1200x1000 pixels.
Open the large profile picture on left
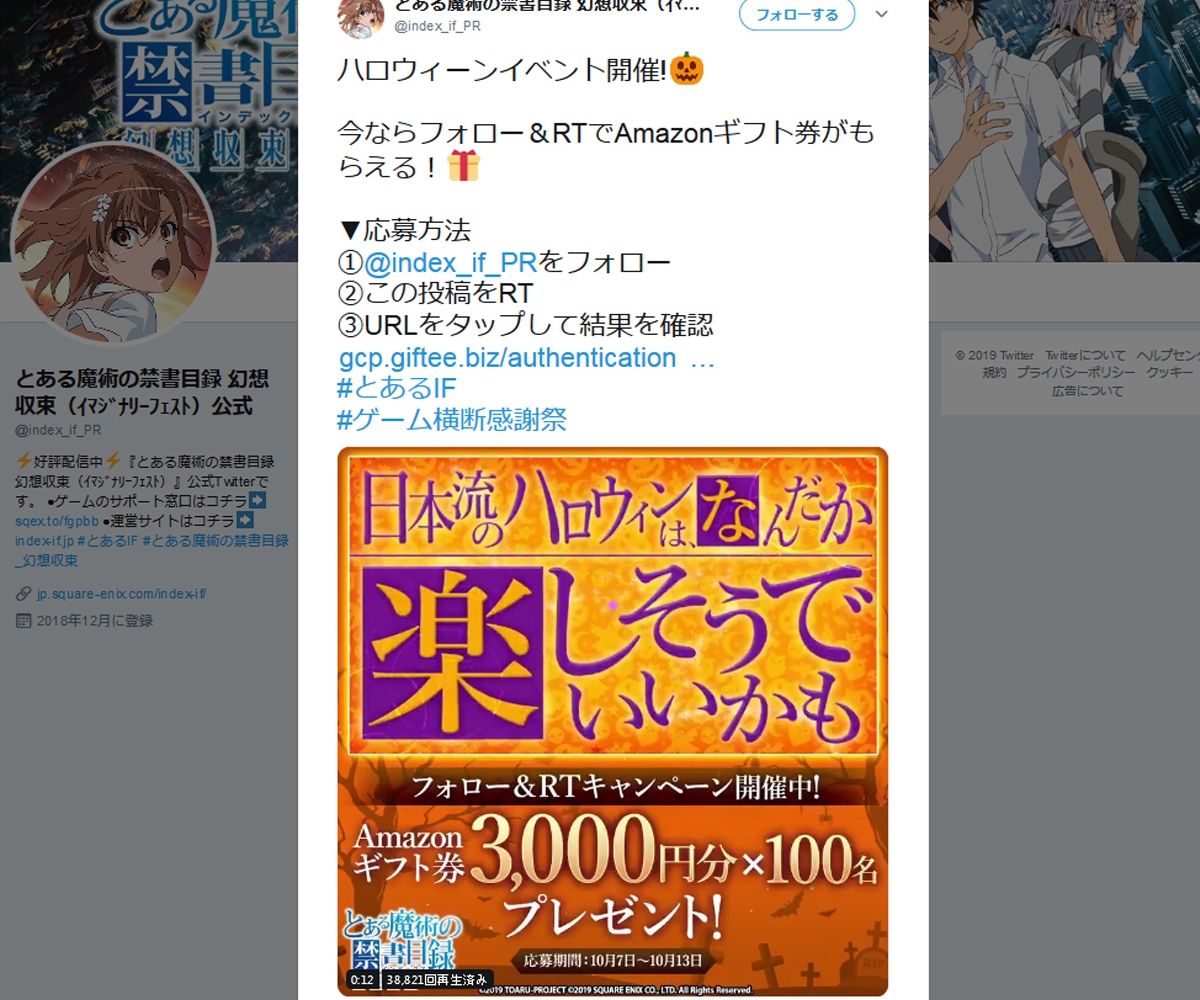pos(112,244)
